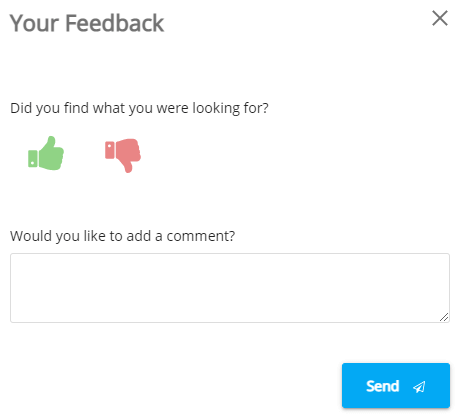Click the green thumbs up icon

point(46,154)
